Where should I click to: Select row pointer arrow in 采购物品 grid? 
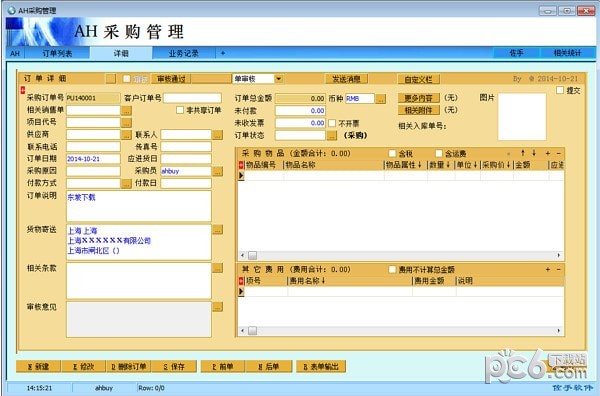pyautogui.click(x=241, y=176)
